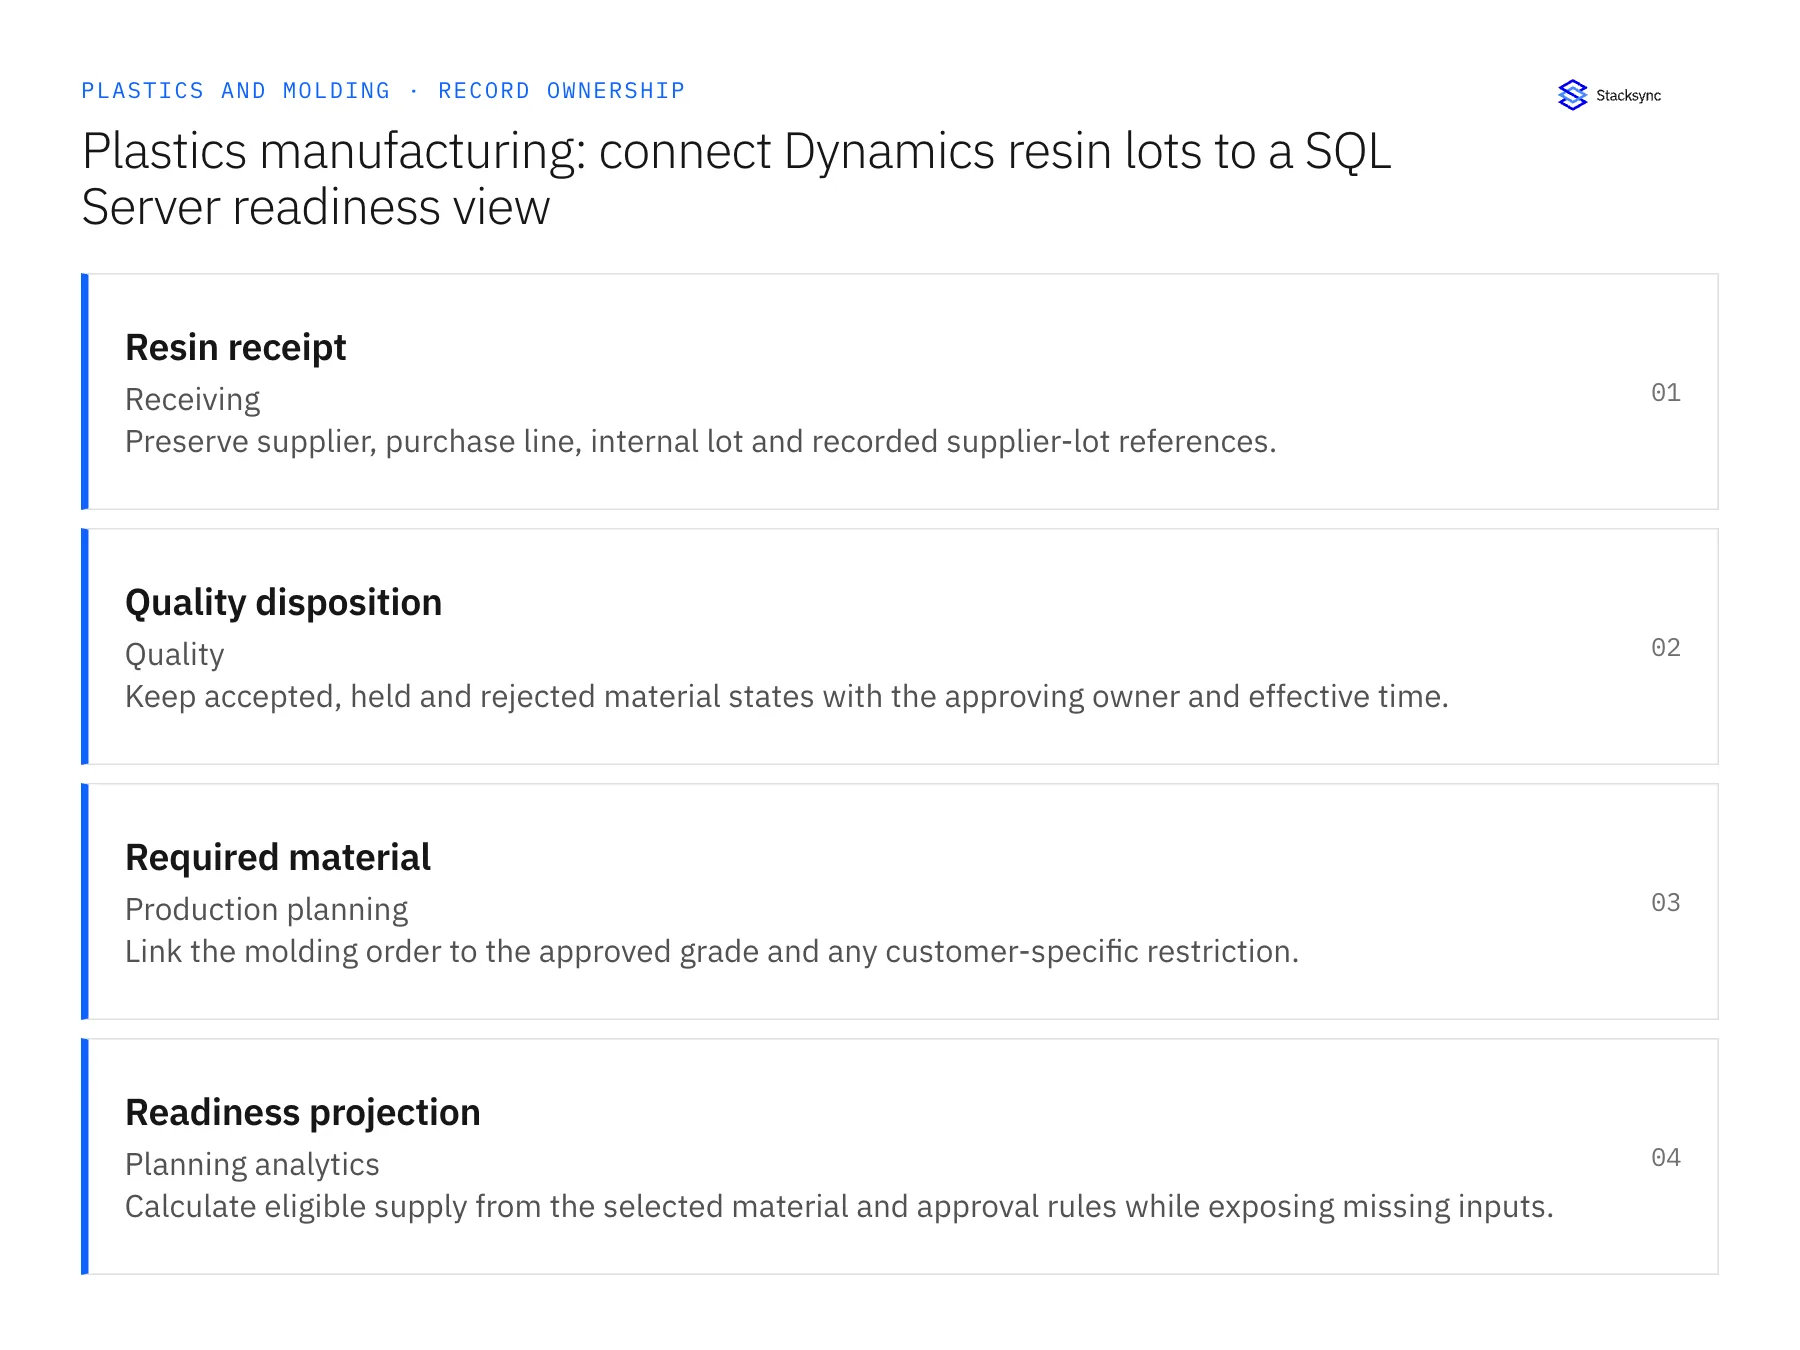The width and height of the screenshot is (1800, 1350).
Task: Click the step number 02
Action: point(1666,647)
